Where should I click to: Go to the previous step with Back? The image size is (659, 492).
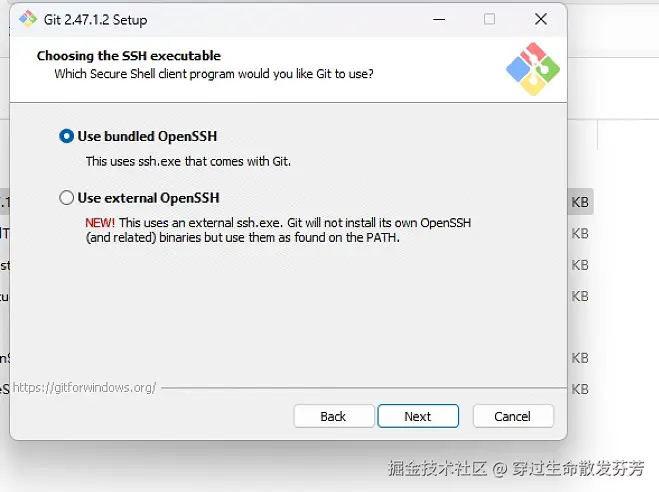coord(334,416)
